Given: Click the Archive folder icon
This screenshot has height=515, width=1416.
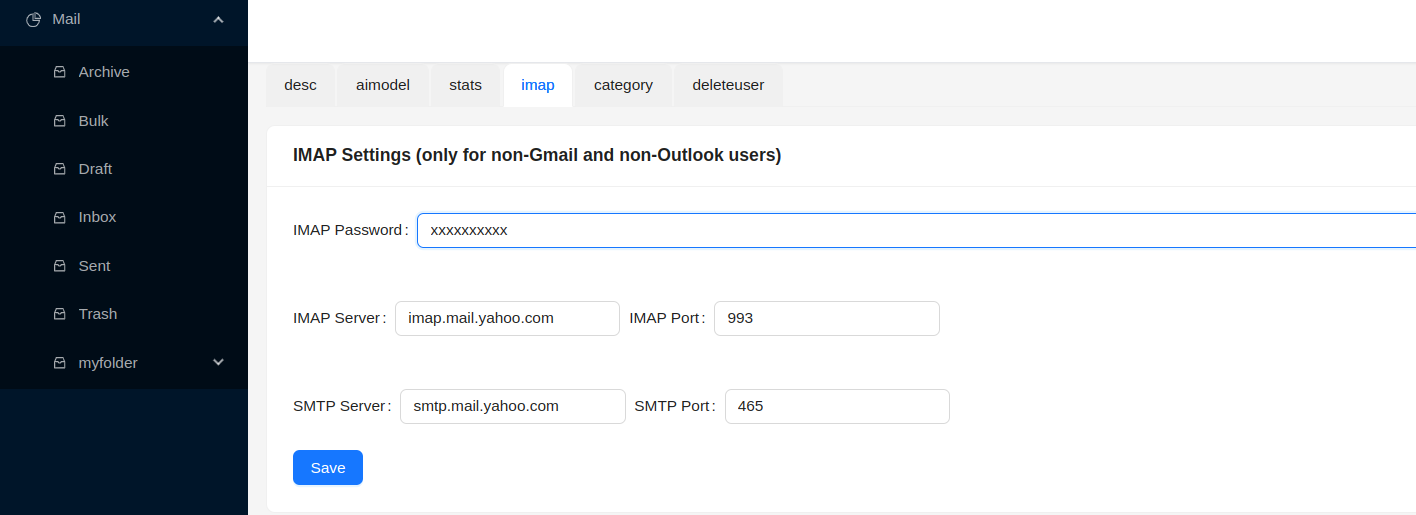Looking at the screenshot, I should coord(59,72).
